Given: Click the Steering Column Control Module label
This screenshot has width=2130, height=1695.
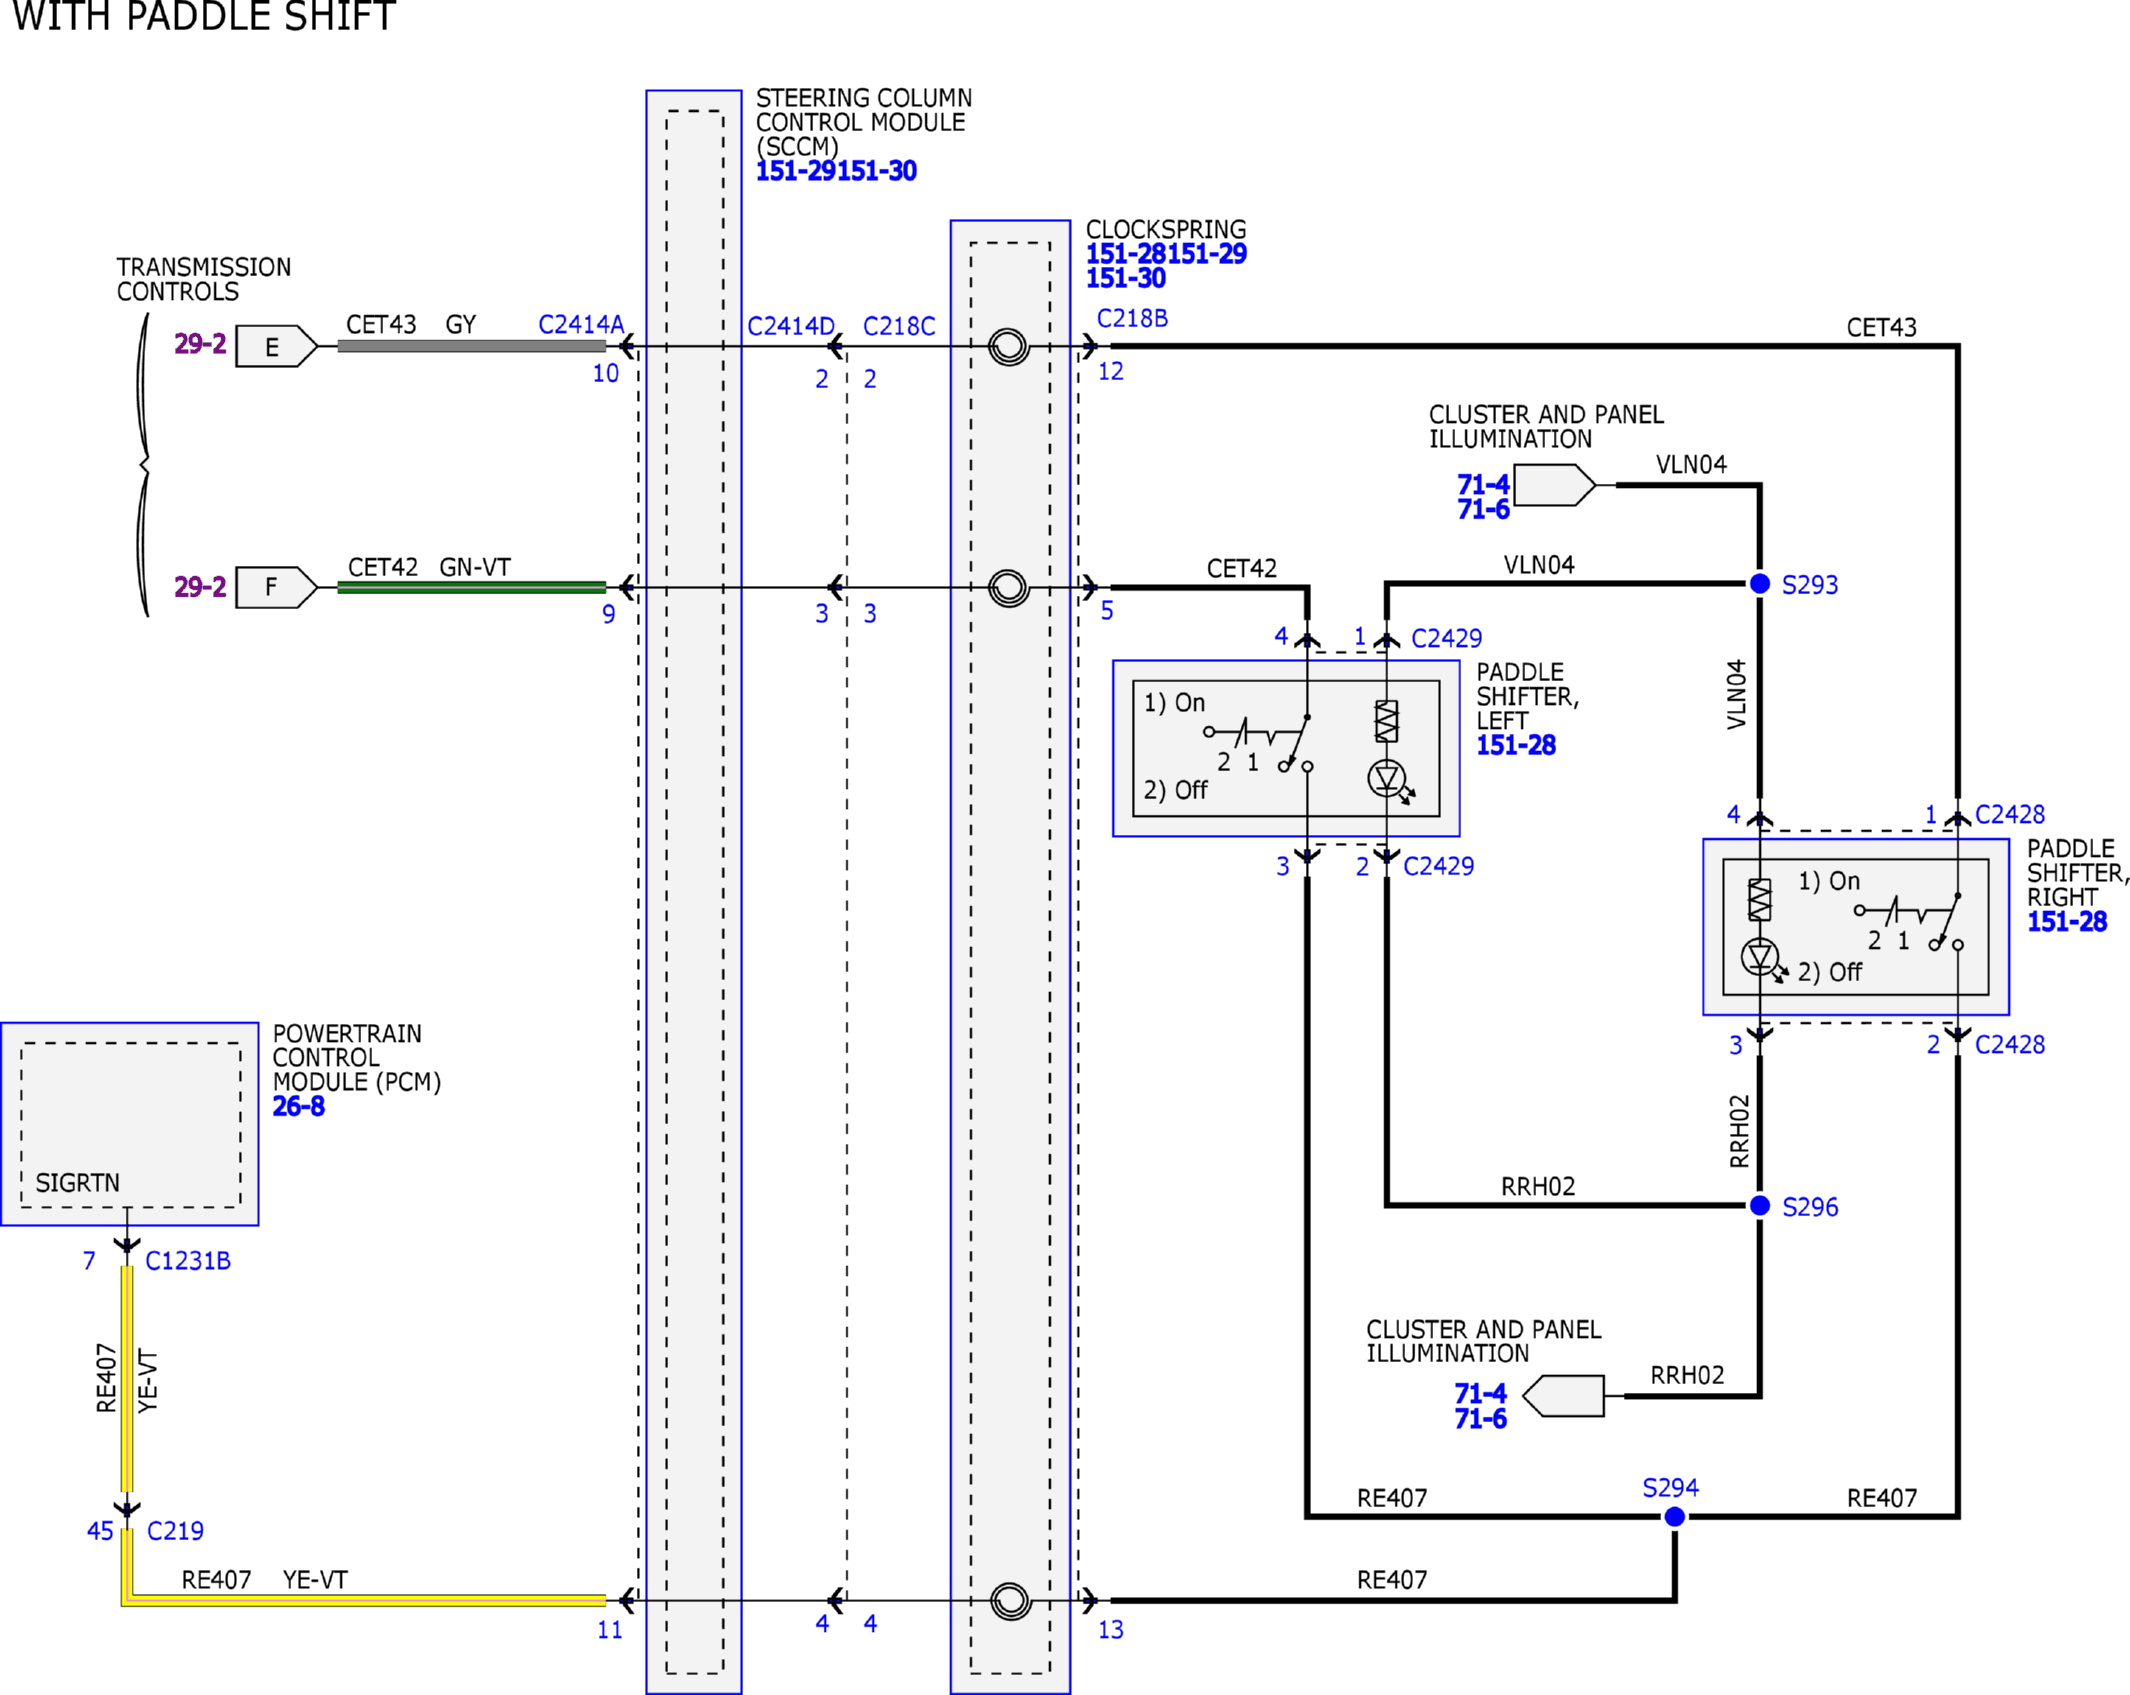Looking at the screenshot, I should click(864, 122).
